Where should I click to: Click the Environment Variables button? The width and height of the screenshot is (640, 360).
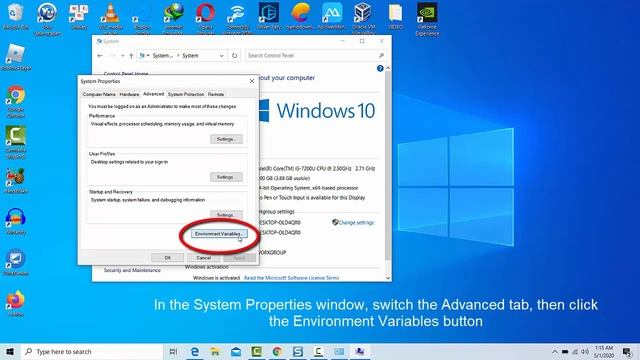tap(219, 234)
